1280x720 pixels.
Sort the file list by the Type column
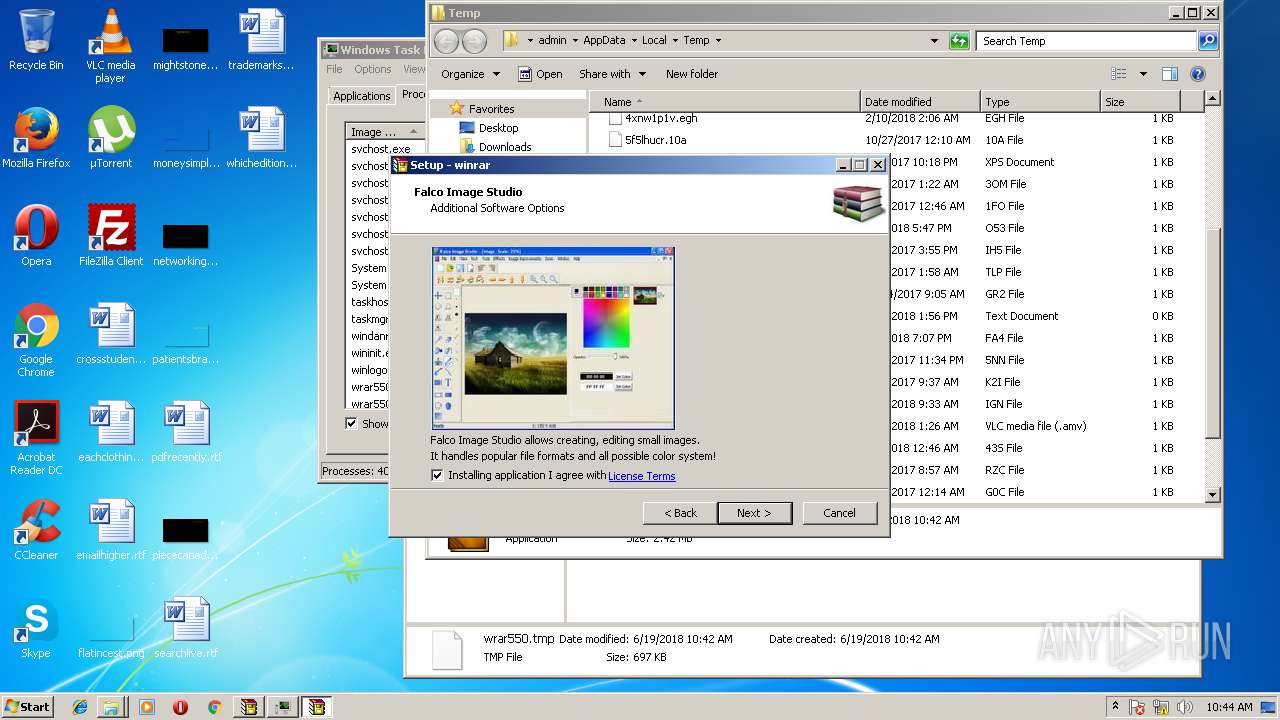(x=1040, y=102)
